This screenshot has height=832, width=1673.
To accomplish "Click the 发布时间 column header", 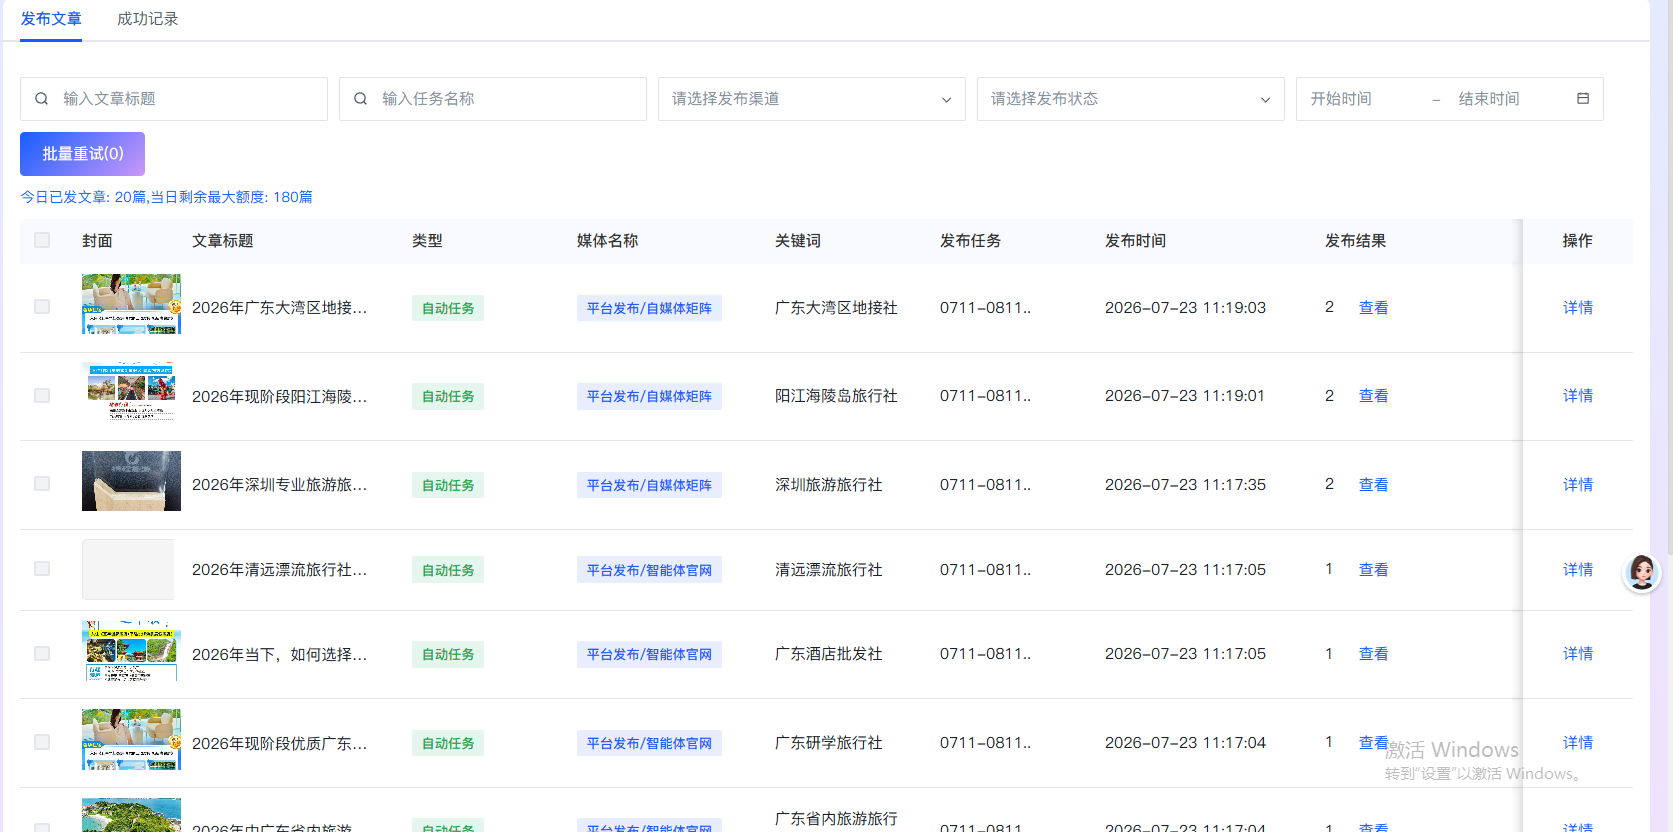I will point(1135,241).
